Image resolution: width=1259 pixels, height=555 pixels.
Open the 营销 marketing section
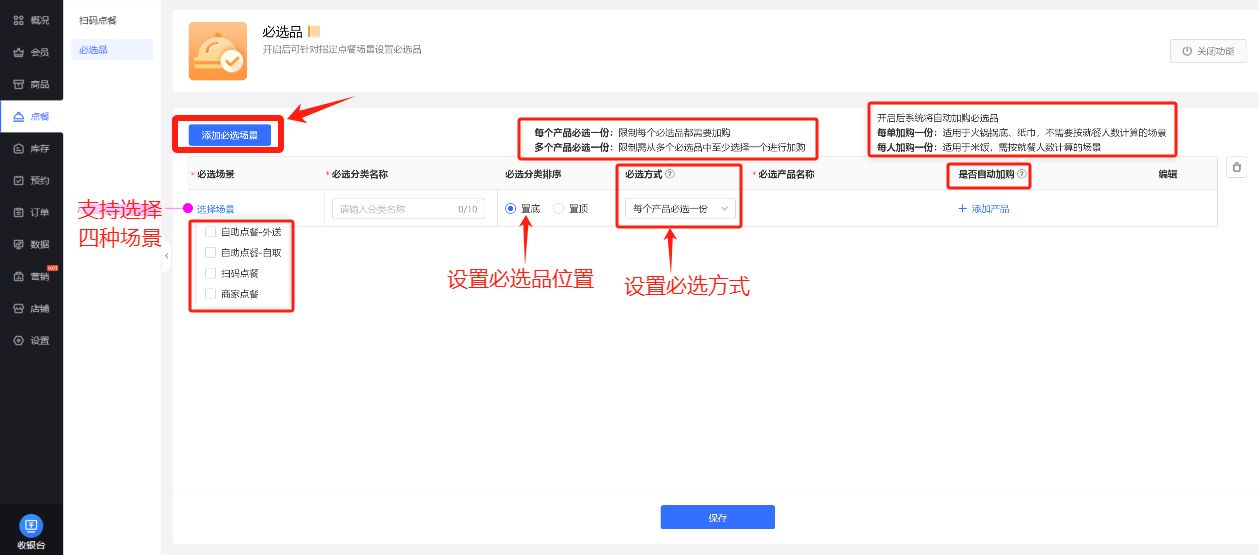[31, 276]
